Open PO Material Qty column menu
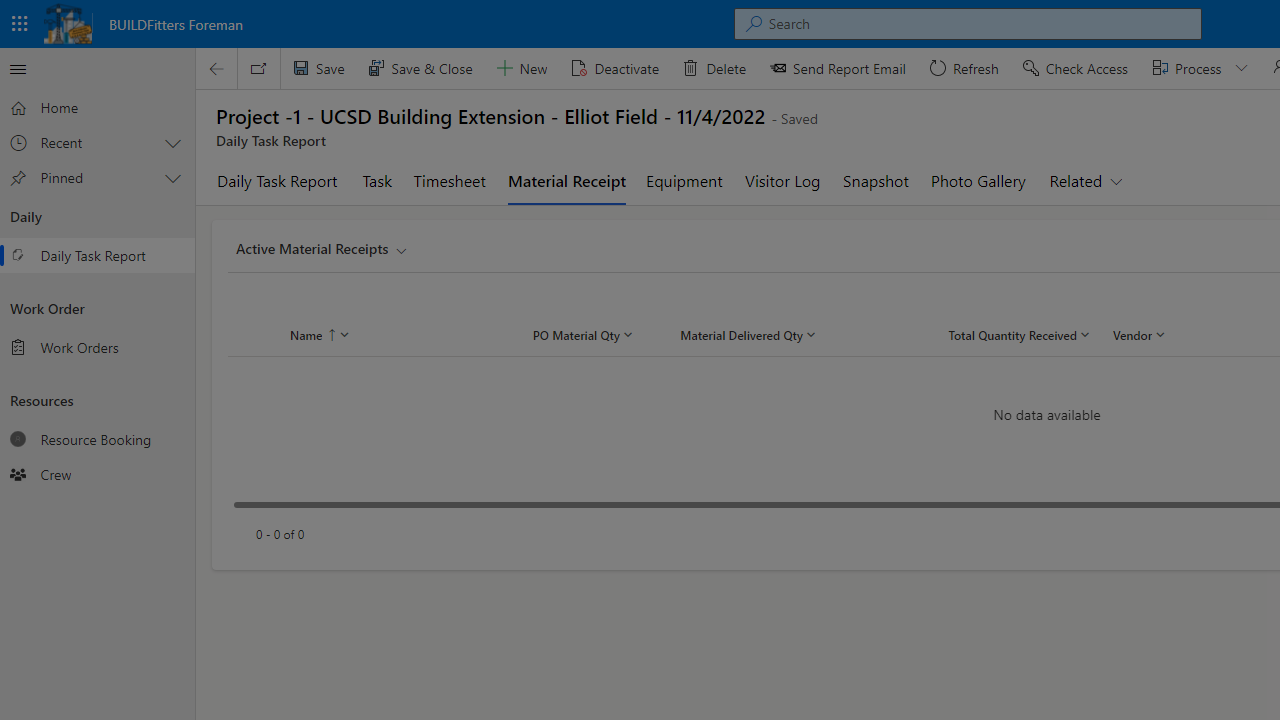 pyautogui.click(x=582, y=336)
